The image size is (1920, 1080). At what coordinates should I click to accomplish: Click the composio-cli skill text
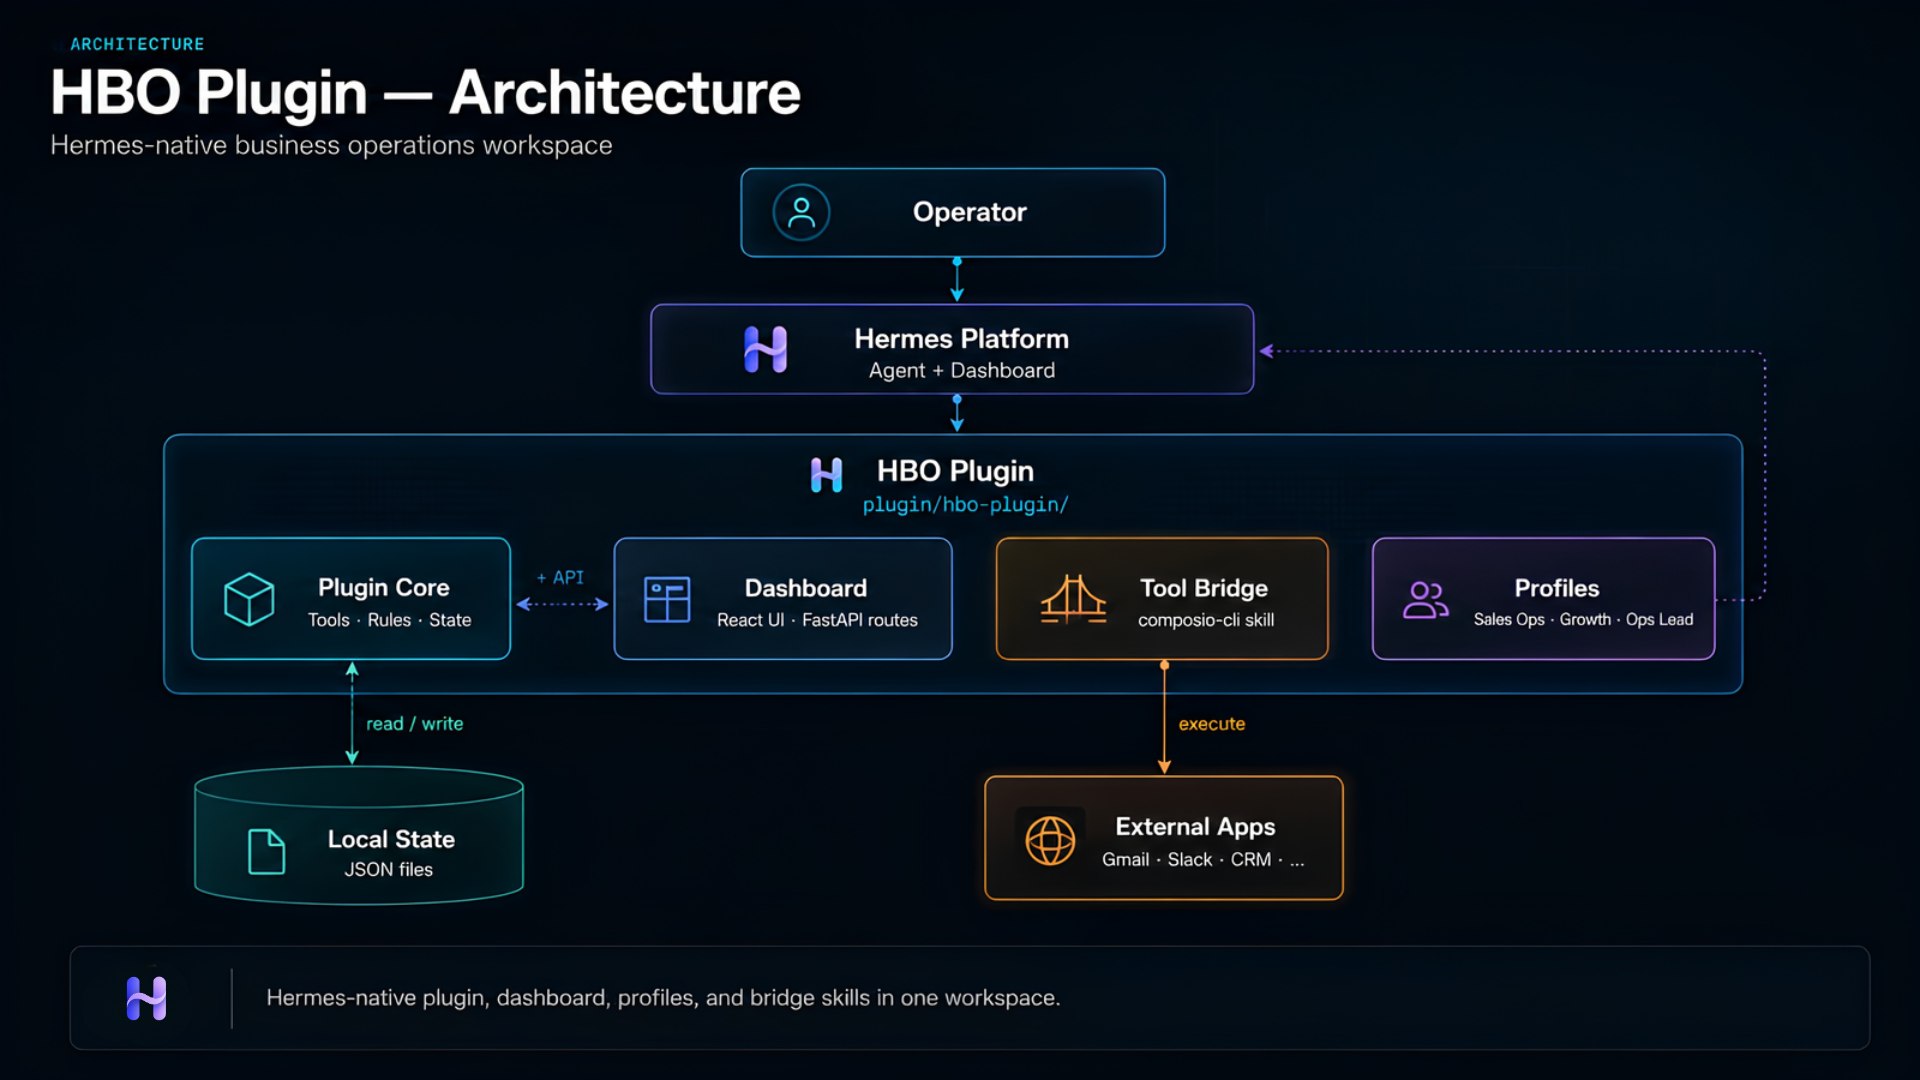coord(1206,620)
